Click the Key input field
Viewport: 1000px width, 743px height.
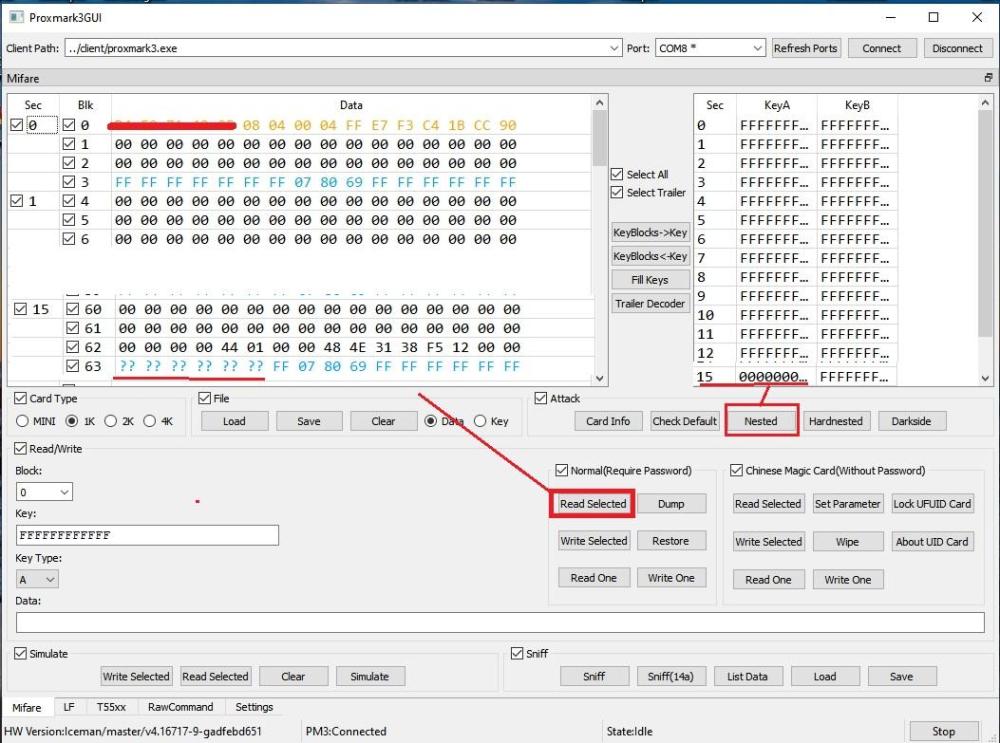pos(147,535)
